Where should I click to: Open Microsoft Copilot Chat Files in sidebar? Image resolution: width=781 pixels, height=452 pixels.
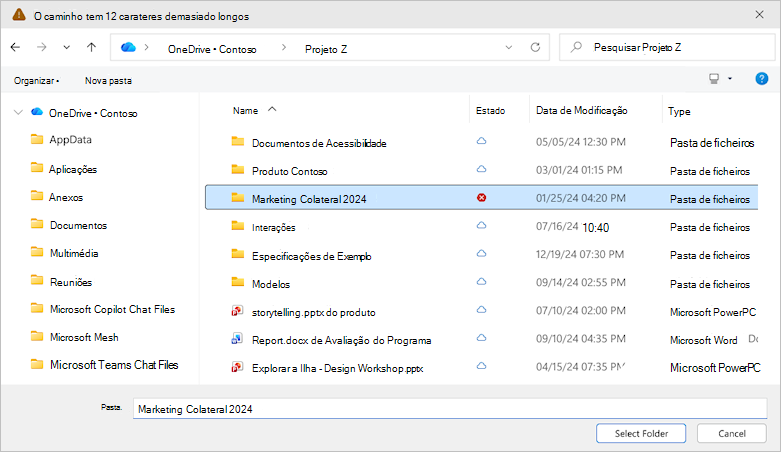(x=113, y=309)
